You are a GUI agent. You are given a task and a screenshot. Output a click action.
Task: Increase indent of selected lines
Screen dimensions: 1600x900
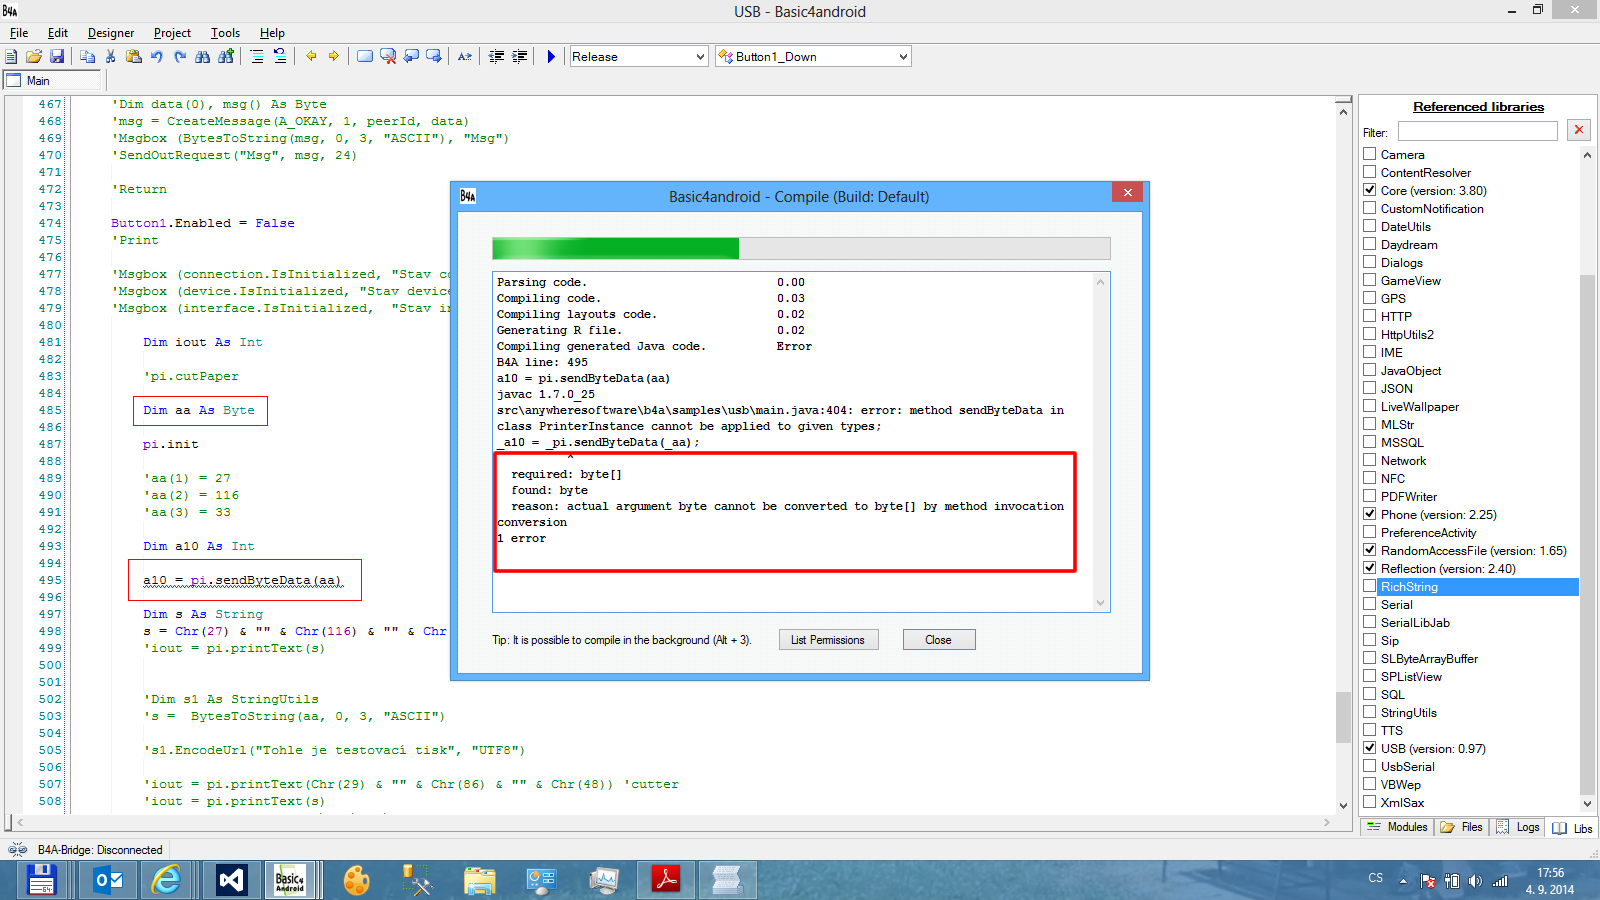click(x=519, y=57)
